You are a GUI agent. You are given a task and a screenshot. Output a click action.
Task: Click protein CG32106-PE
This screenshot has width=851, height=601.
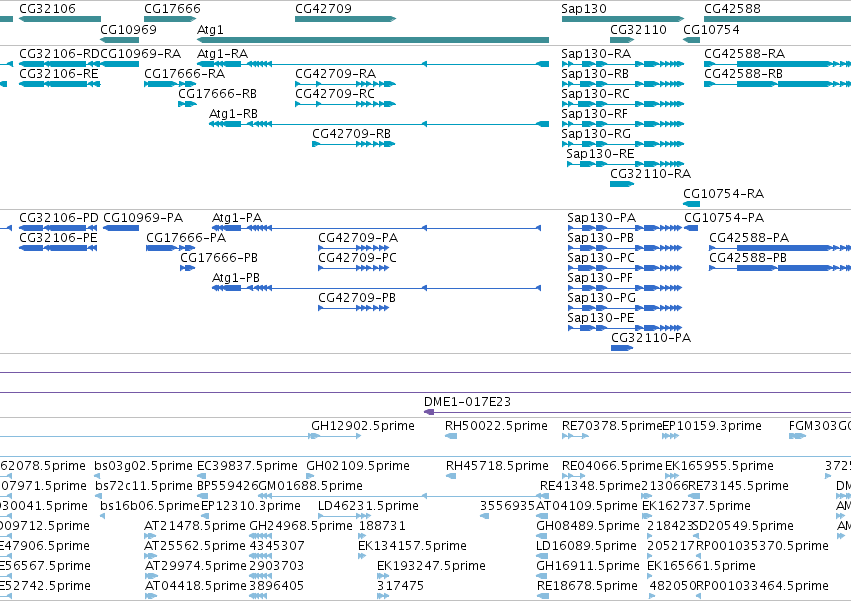point(58,248)
